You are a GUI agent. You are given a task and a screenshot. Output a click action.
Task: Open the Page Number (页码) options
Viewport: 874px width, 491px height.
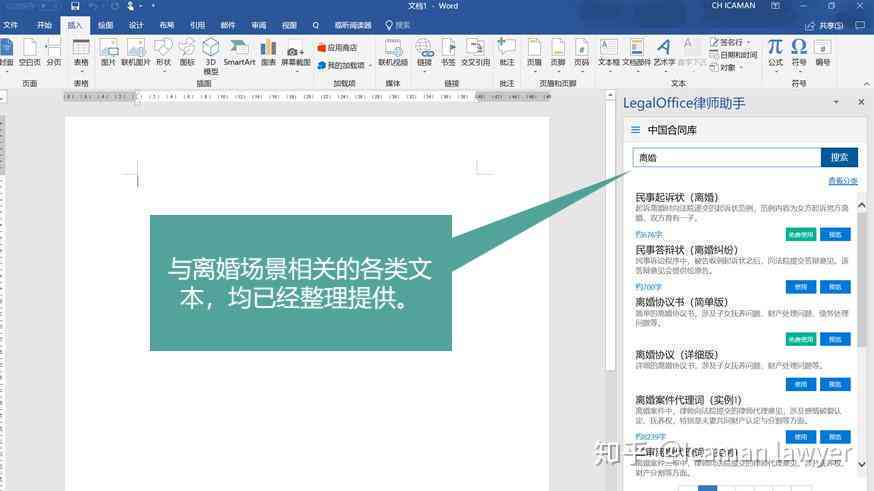581,55
